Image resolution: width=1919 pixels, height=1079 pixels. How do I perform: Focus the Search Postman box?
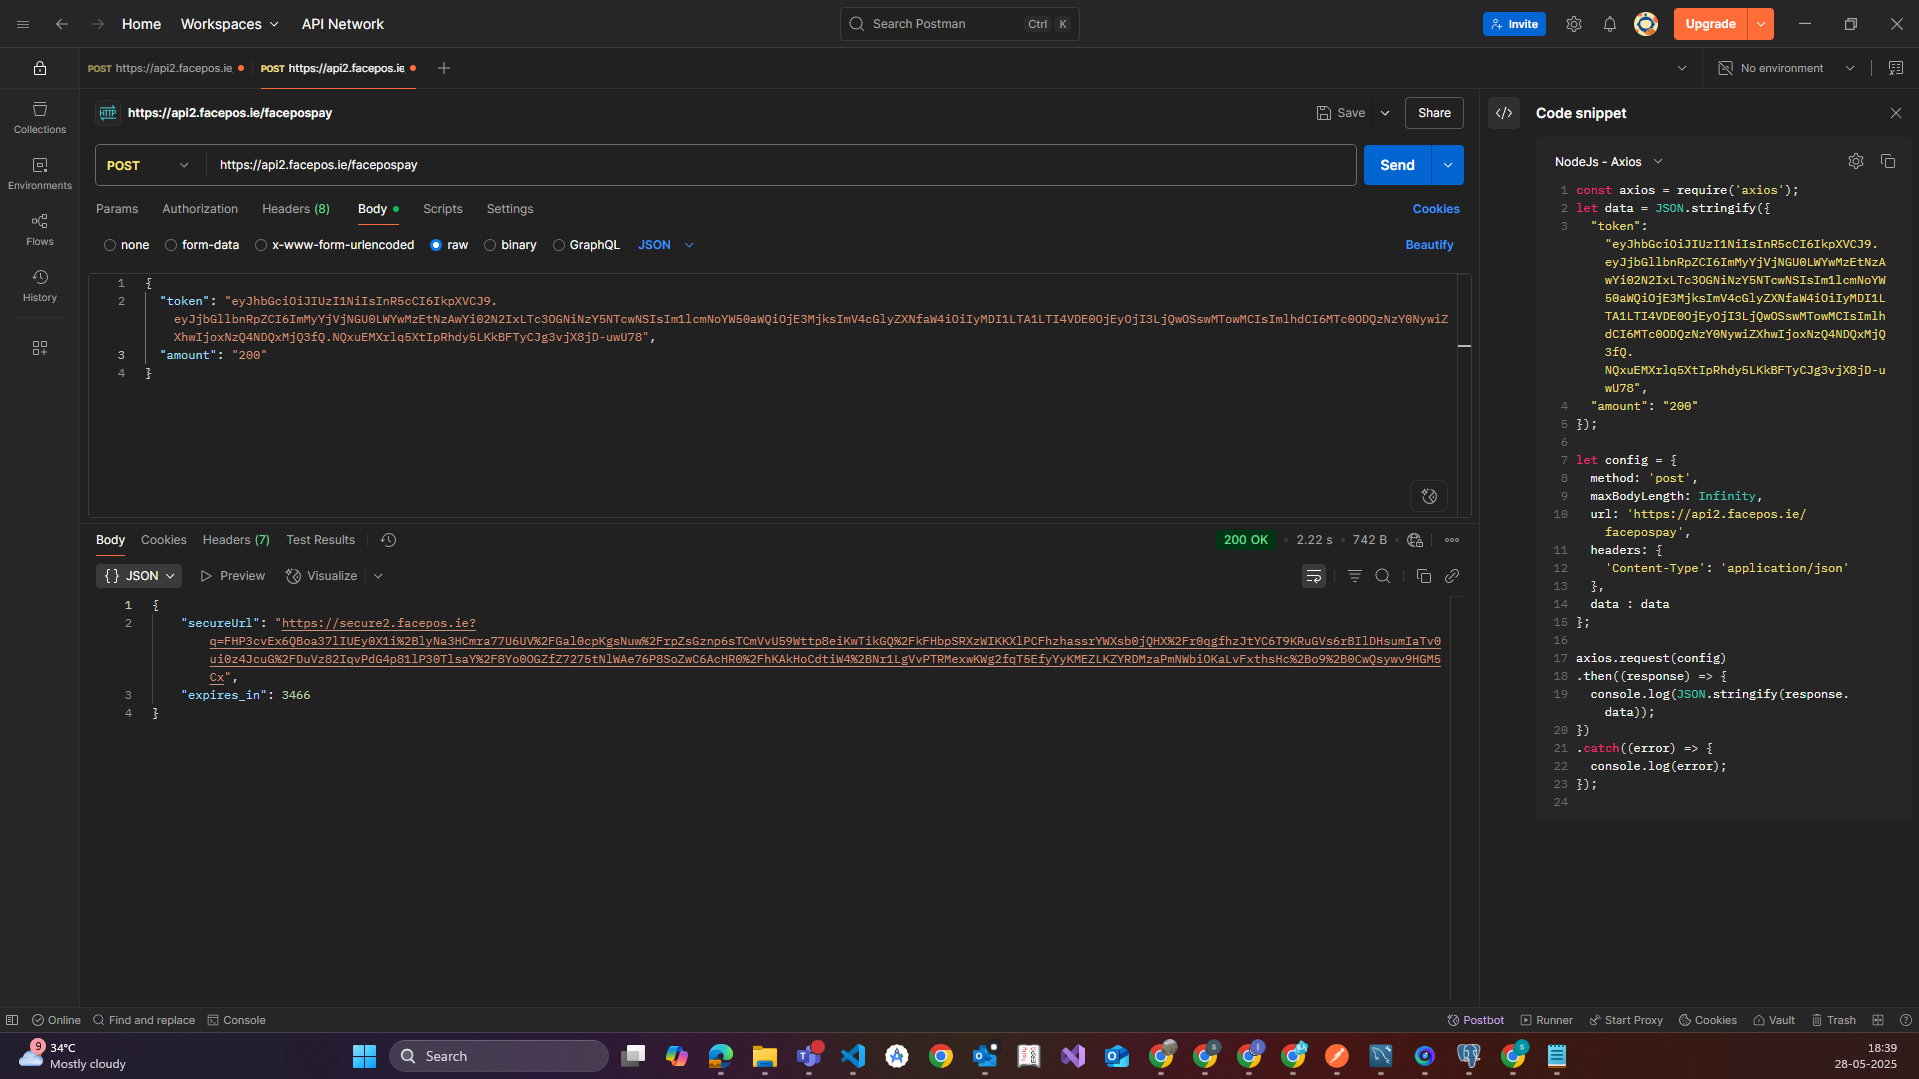coord(960,24)
